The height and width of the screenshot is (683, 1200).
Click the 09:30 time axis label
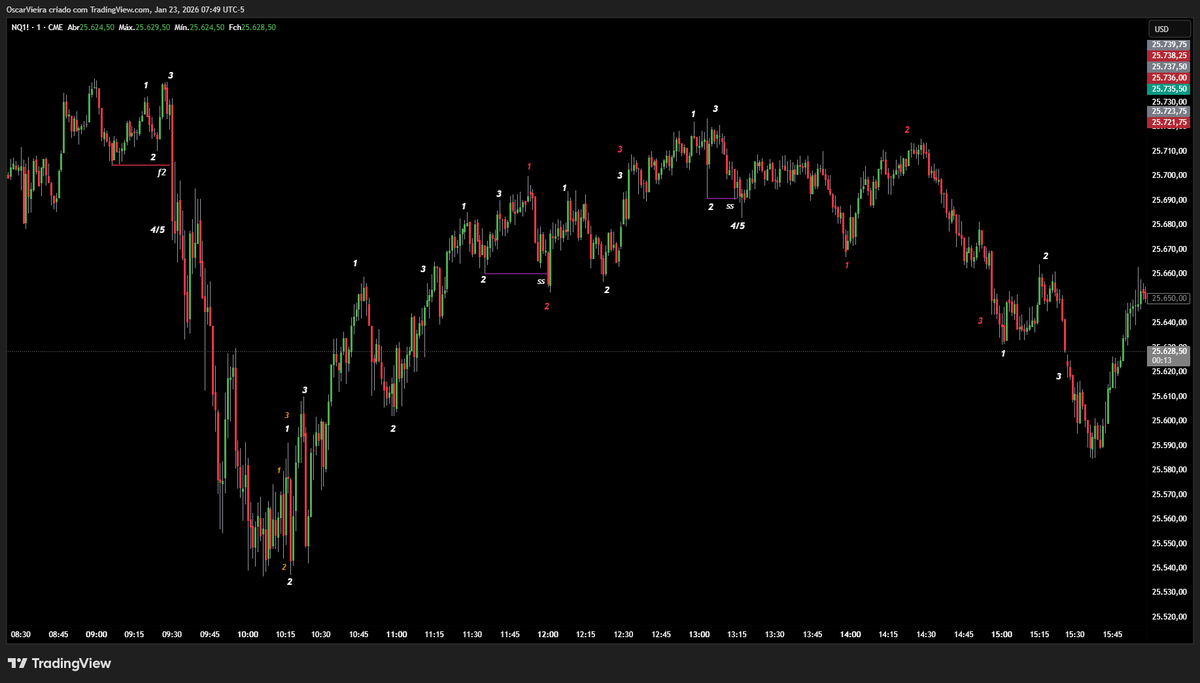[172, 634]
